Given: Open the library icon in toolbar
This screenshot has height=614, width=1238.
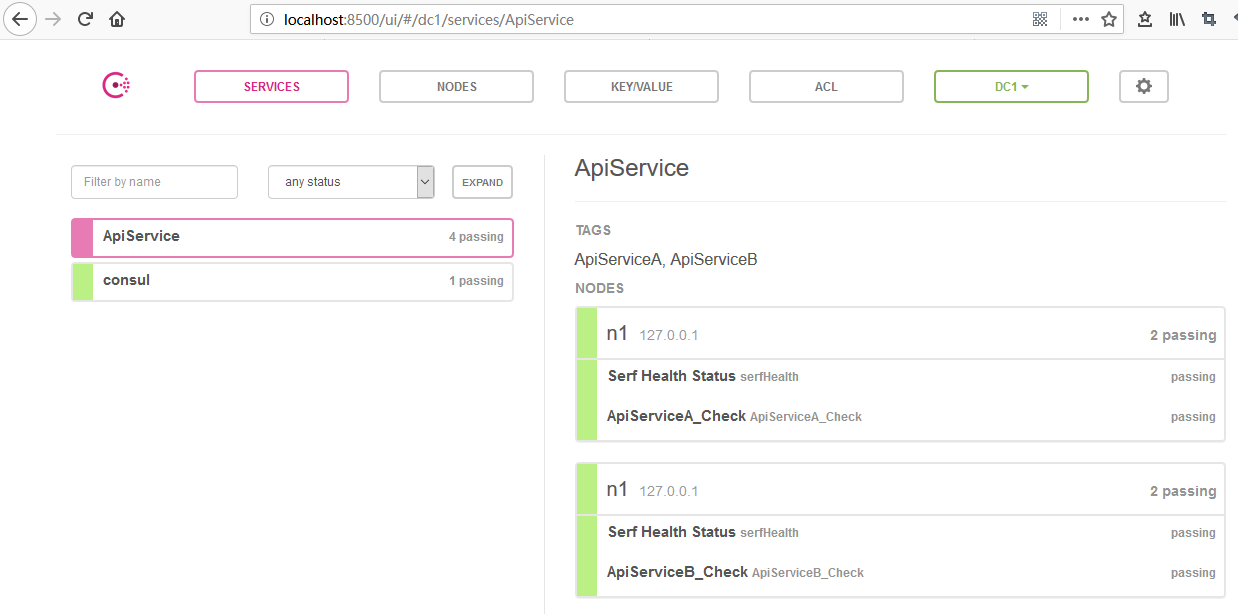Looking at the screenshot, I should click(x=1177, y=19).
